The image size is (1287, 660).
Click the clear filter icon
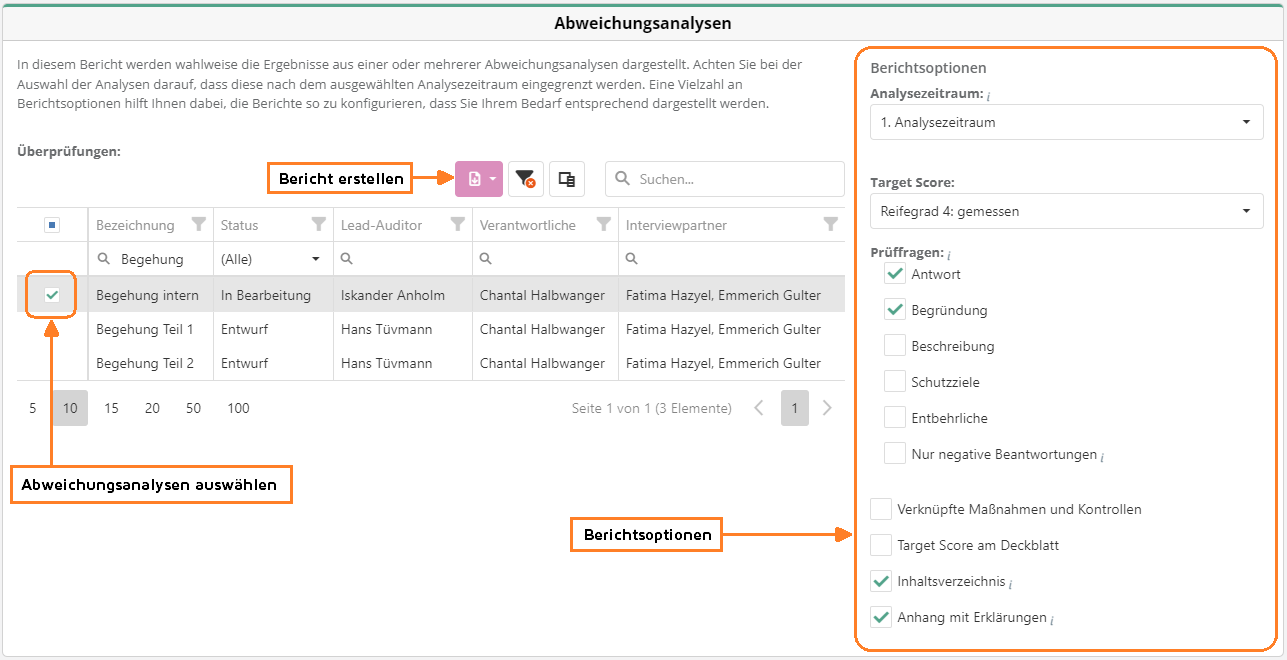click(525, 179)
